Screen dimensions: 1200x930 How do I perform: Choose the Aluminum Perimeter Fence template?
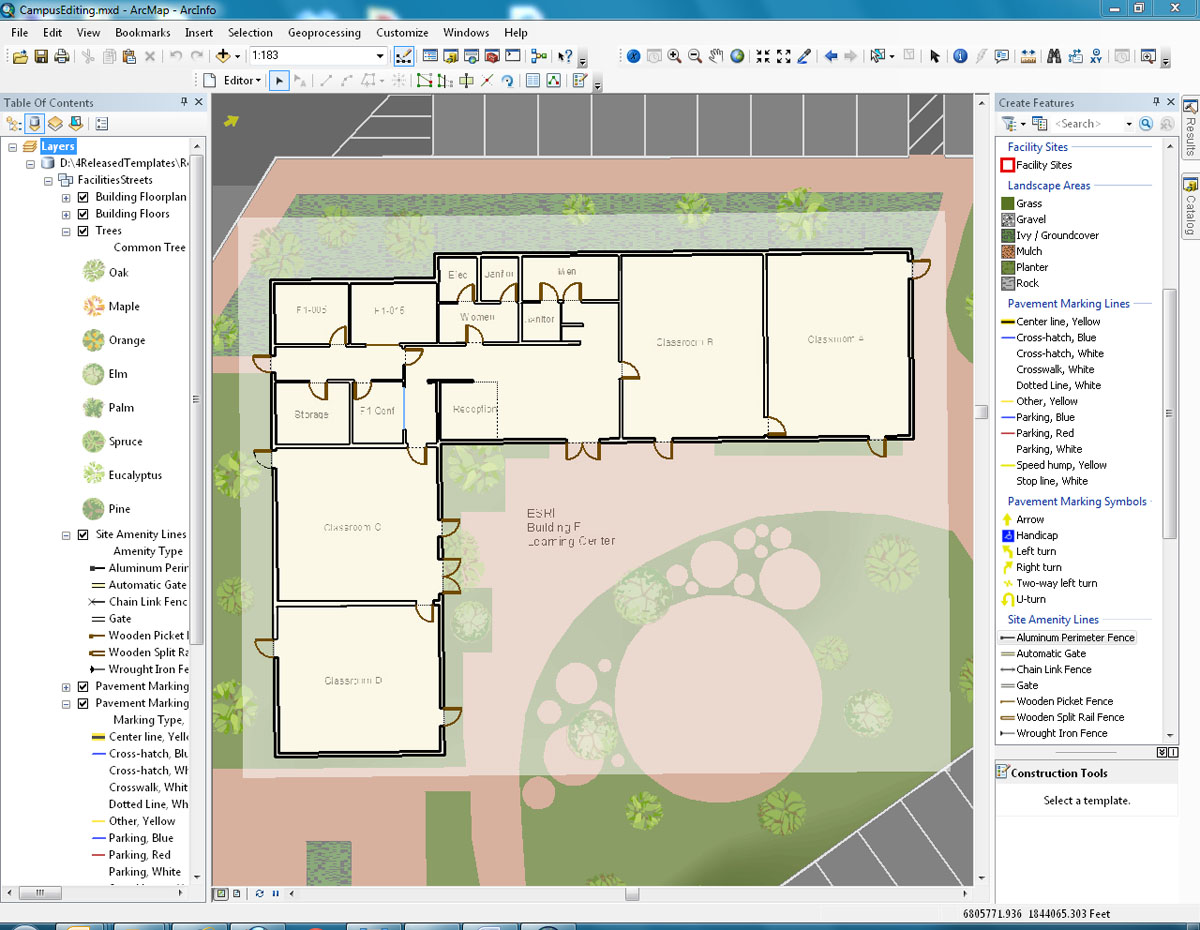[1068, 637]
